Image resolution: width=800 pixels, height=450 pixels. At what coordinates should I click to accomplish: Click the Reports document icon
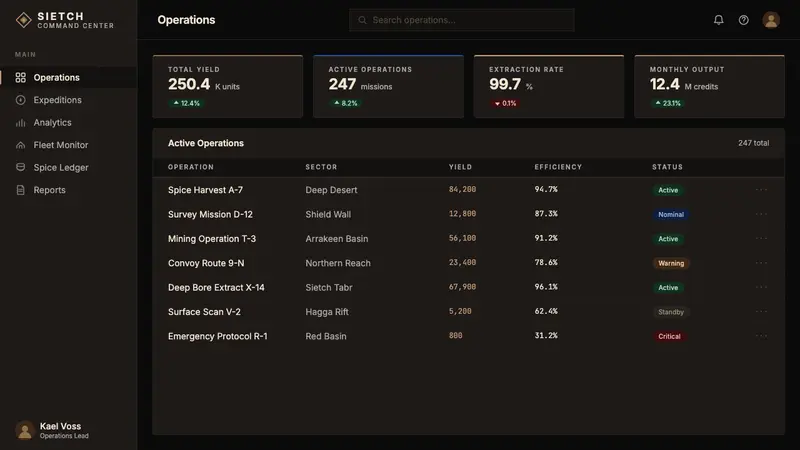(20, 190)
